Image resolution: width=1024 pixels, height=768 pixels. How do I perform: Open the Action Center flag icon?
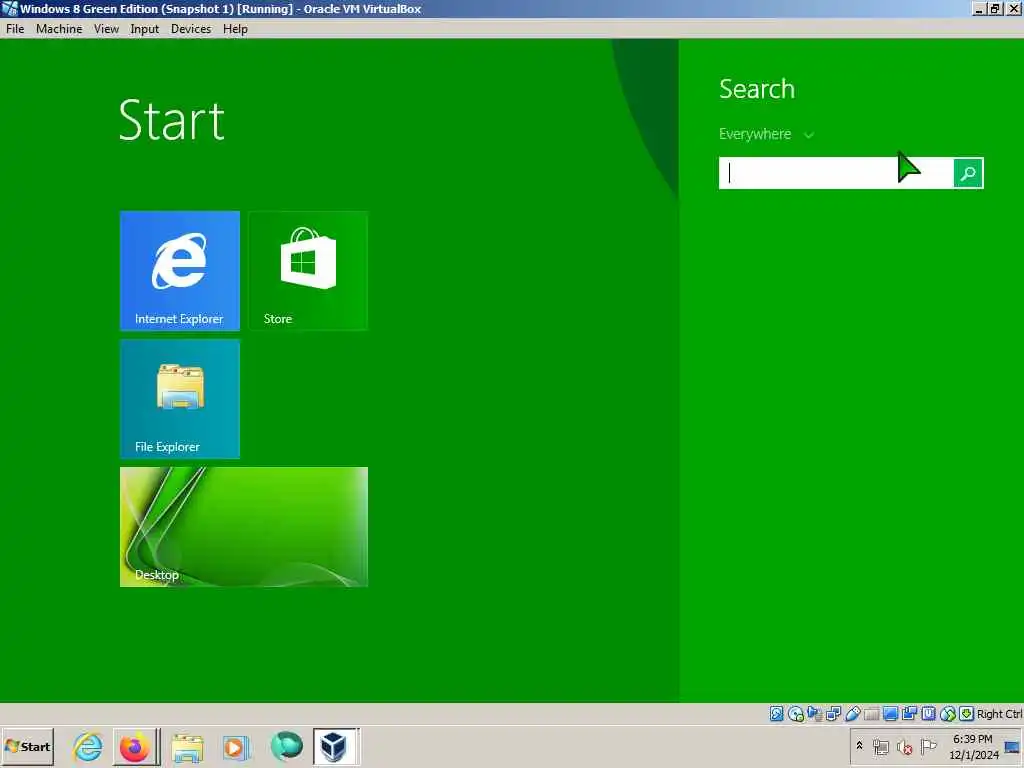(x=928, y=746)
